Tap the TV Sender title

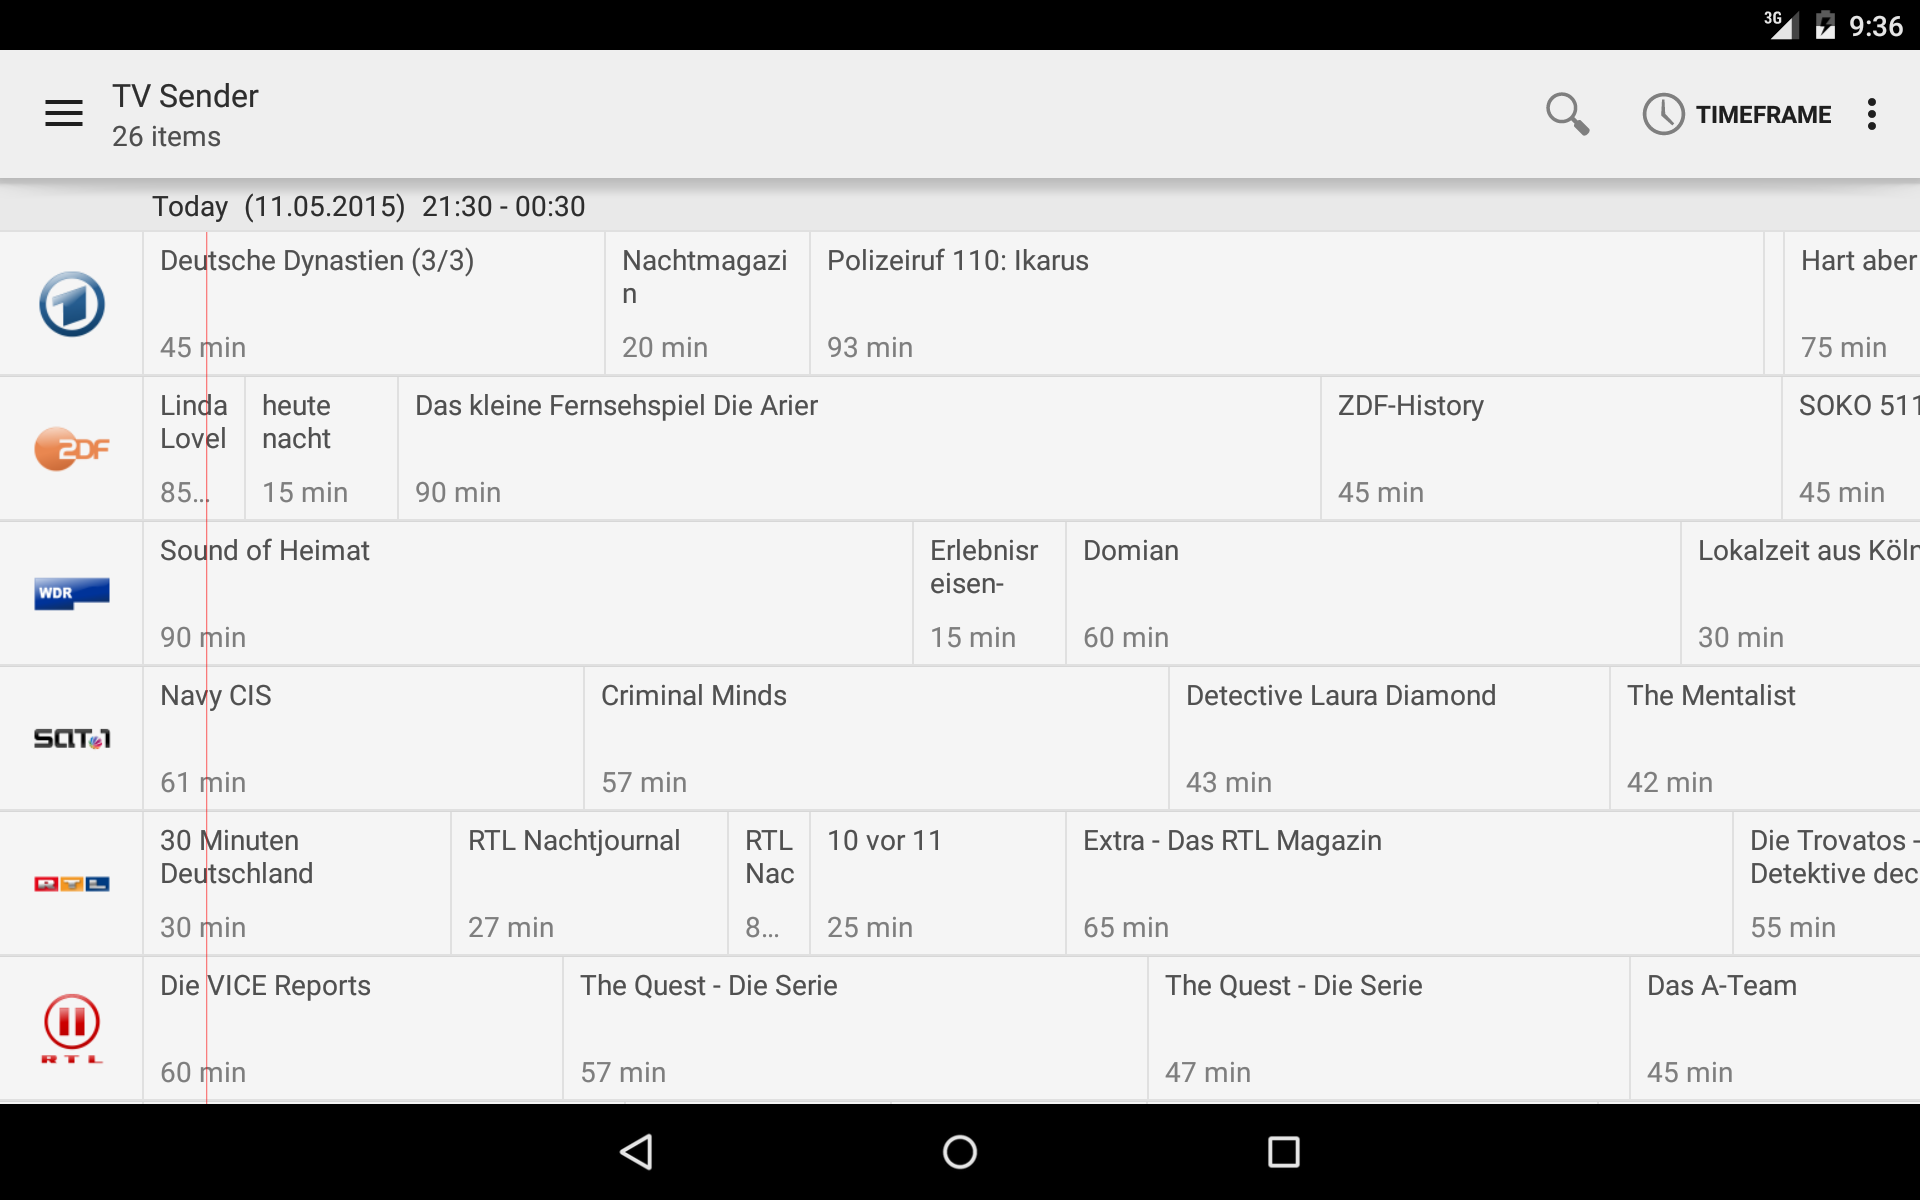pyautogui.click(x=185, y=96)
